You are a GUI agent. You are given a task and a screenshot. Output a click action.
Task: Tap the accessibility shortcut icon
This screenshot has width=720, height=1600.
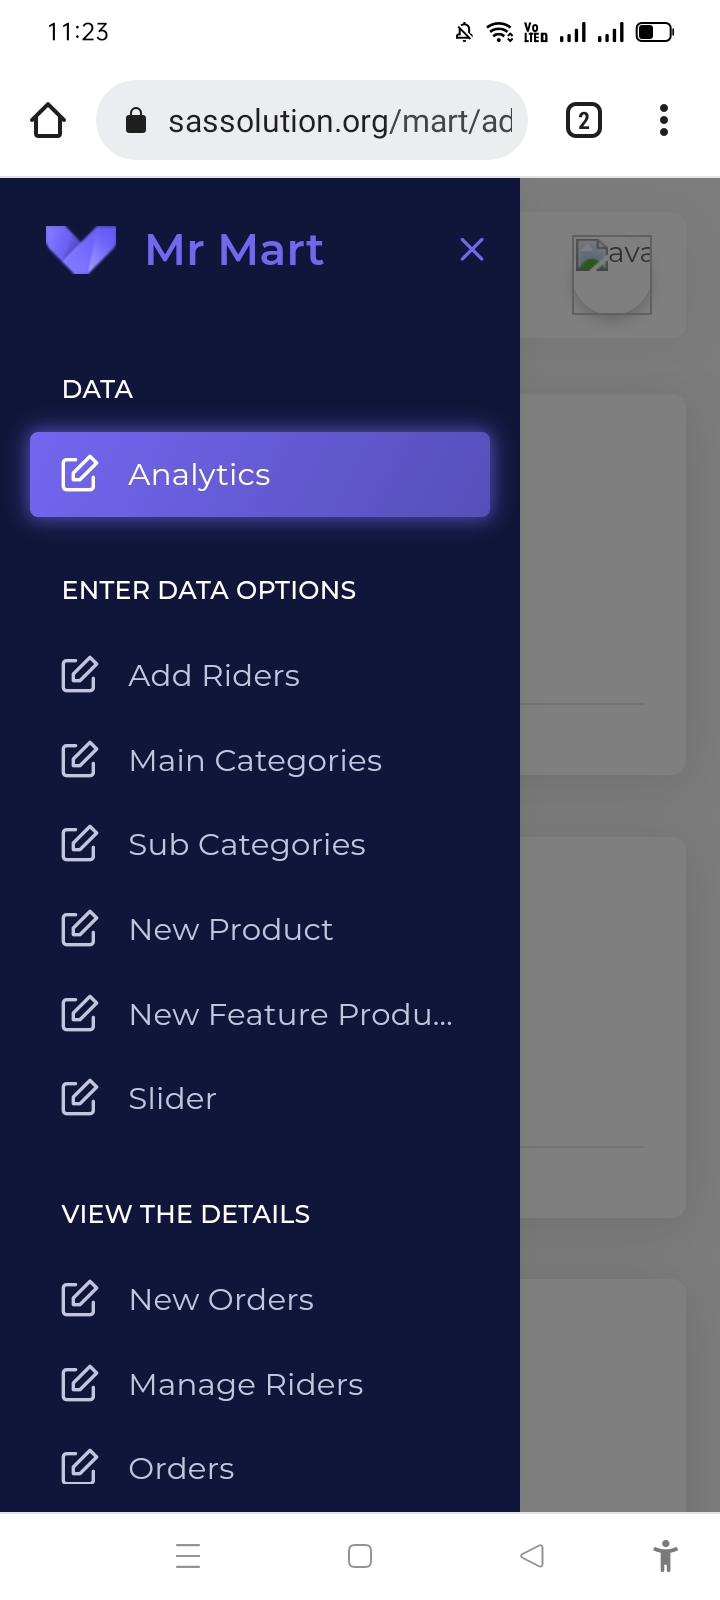tap(665, 1556)
